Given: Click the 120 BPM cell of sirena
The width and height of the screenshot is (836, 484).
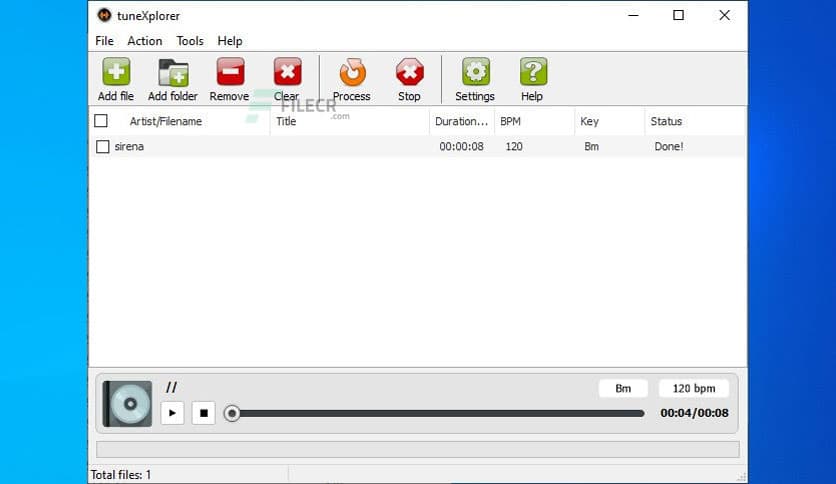Looking at the screenshot, I should tap(514, 147).
